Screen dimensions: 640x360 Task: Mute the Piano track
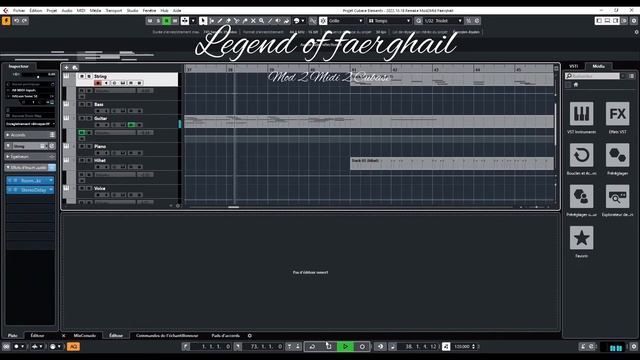click(x=82, y=146)
